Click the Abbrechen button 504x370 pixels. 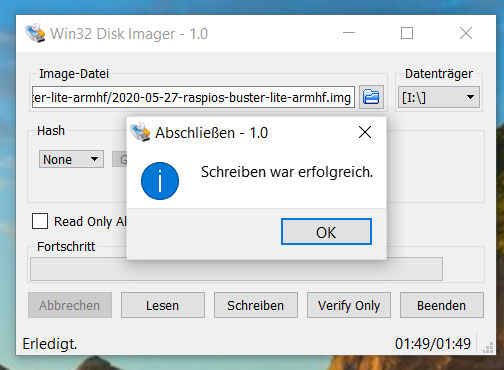pyautogui.click(x=70, y=305)
